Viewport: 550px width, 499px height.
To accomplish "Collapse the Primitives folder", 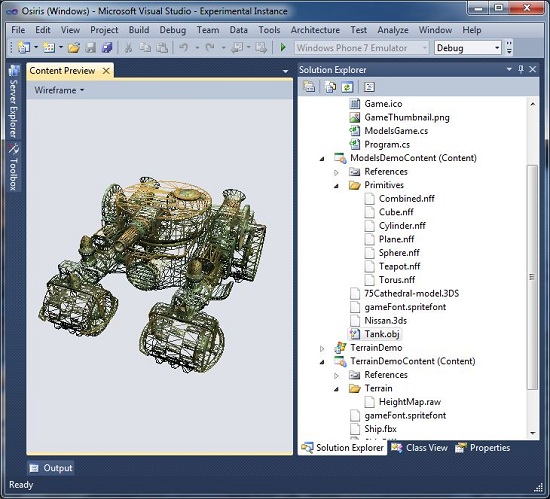I will 336,186.
